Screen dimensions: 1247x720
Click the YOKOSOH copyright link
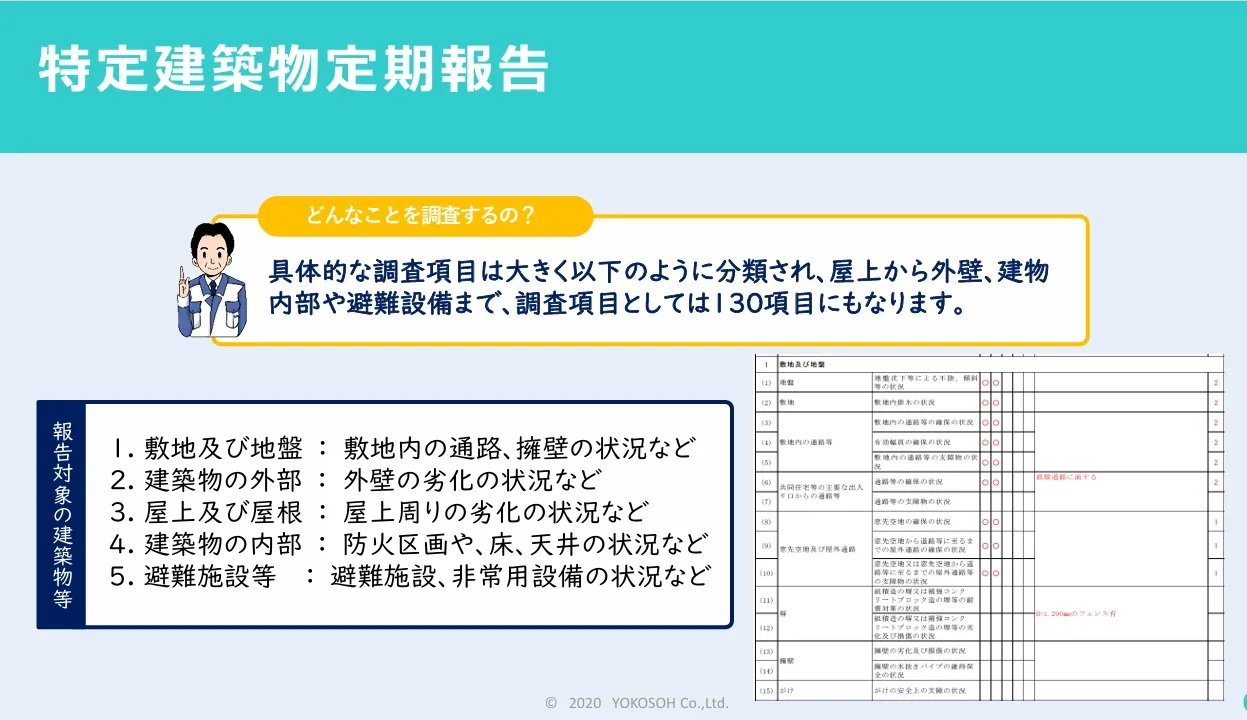click(635, 703)
